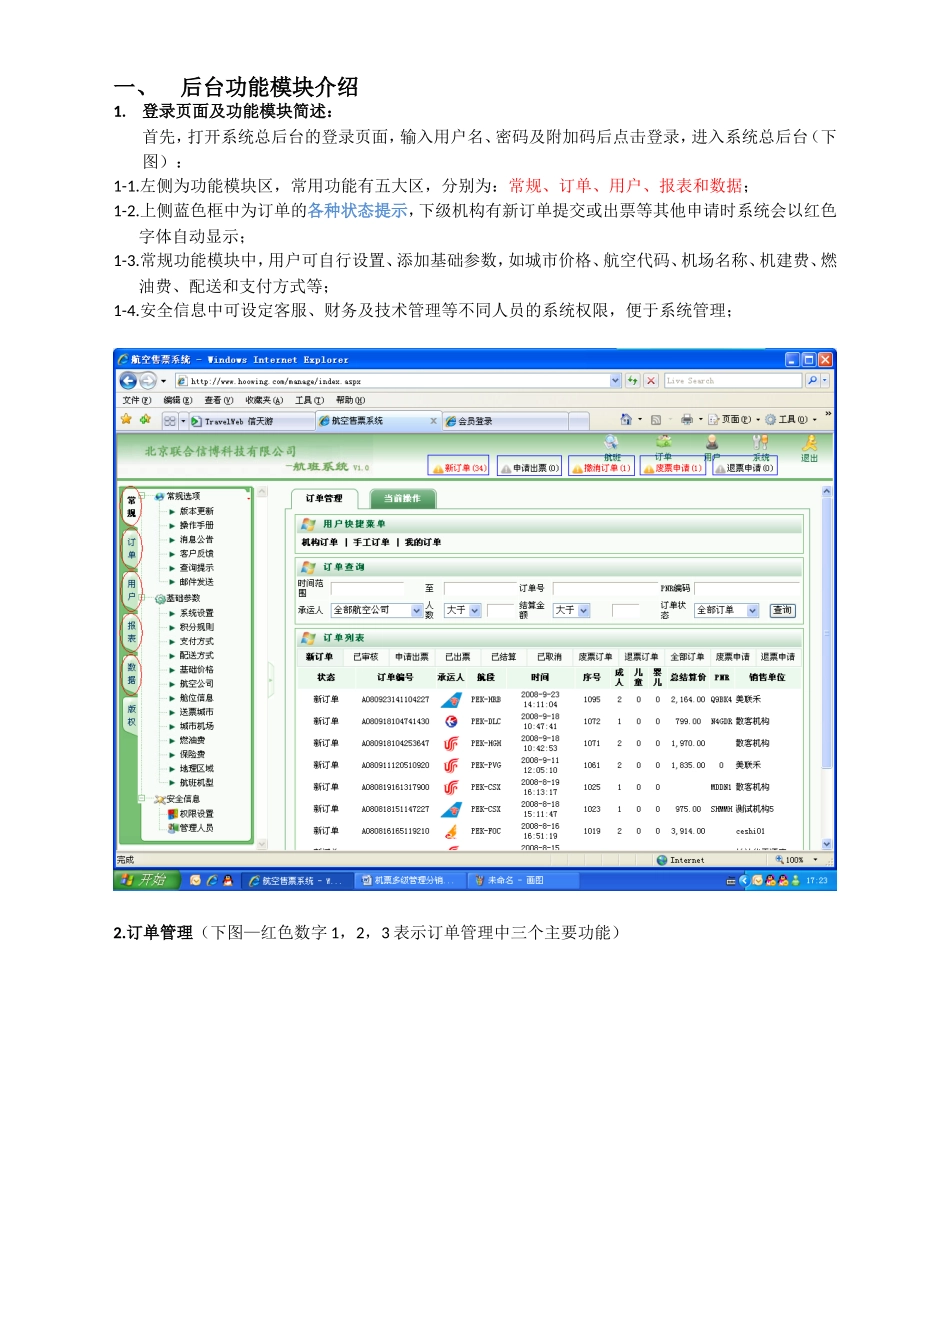The image size is (950, 1344).
Task: Switch to the 当前操作 tab
Action: [402, 498]
